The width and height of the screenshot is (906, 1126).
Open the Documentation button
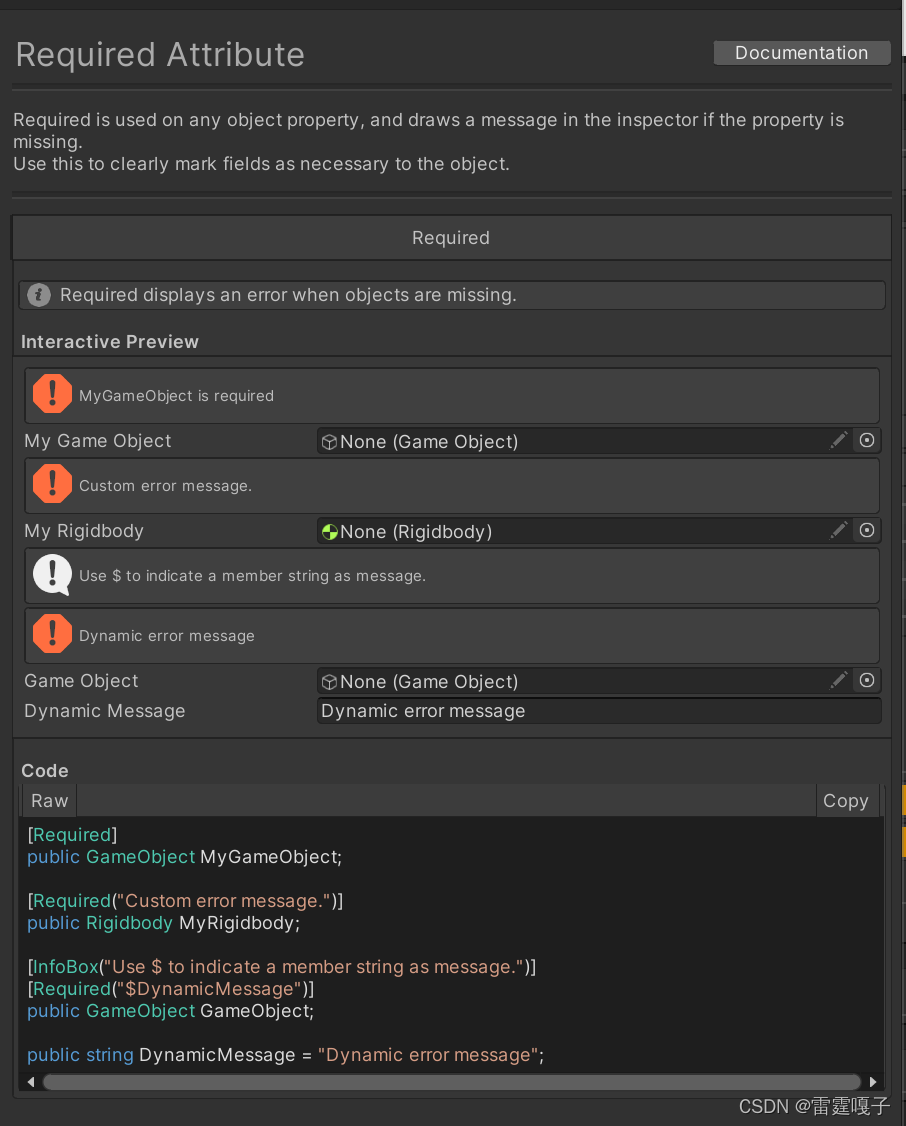(802, 53)
